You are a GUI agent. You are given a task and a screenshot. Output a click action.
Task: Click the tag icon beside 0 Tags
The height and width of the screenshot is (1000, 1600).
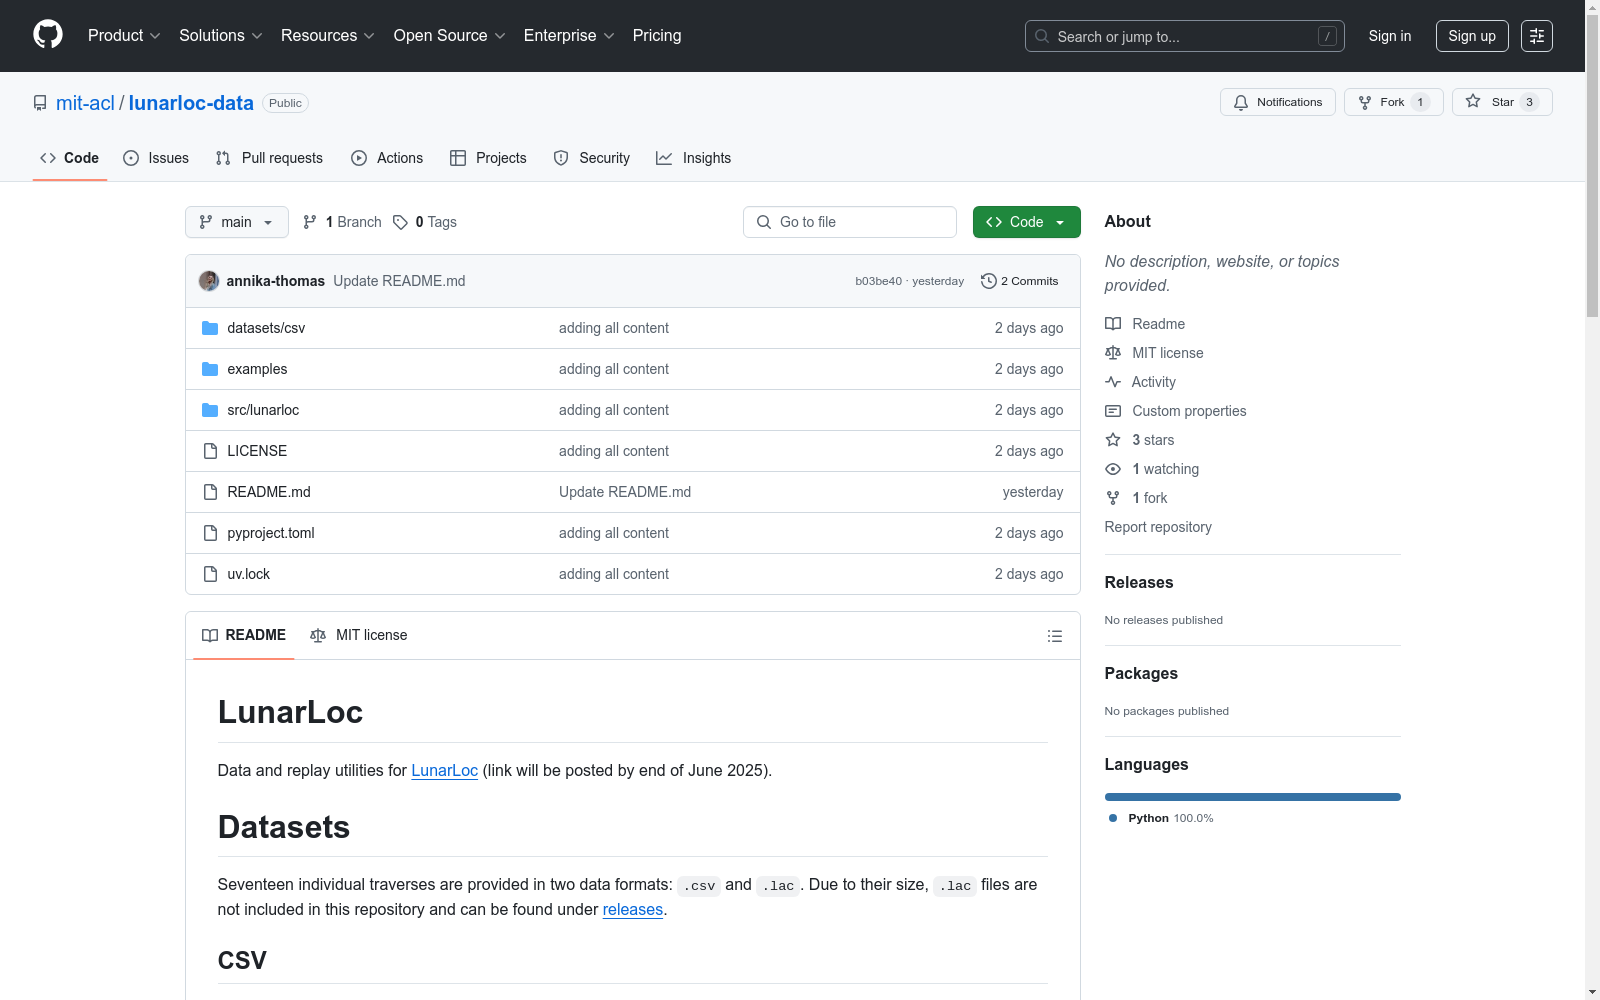click(400, 222)
